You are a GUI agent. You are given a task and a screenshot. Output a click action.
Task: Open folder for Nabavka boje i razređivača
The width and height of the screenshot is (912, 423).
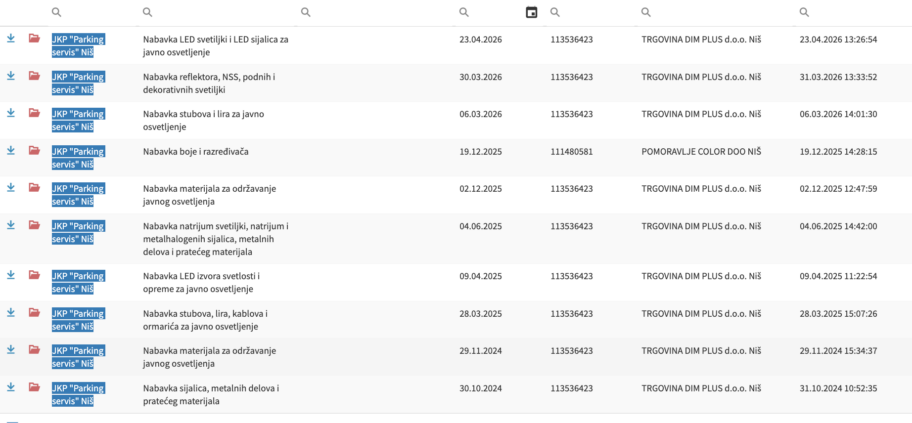coord(34,150)
